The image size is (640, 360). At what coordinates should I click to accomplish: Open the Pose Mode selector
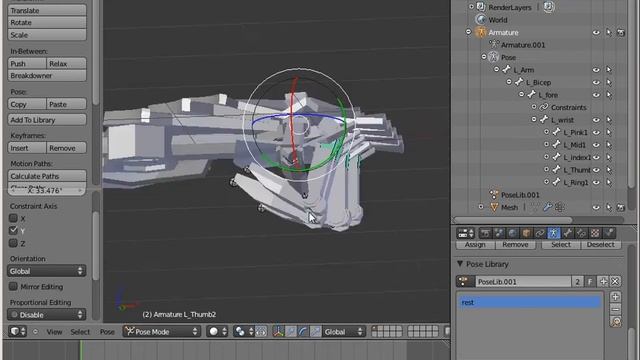(162, 331)
